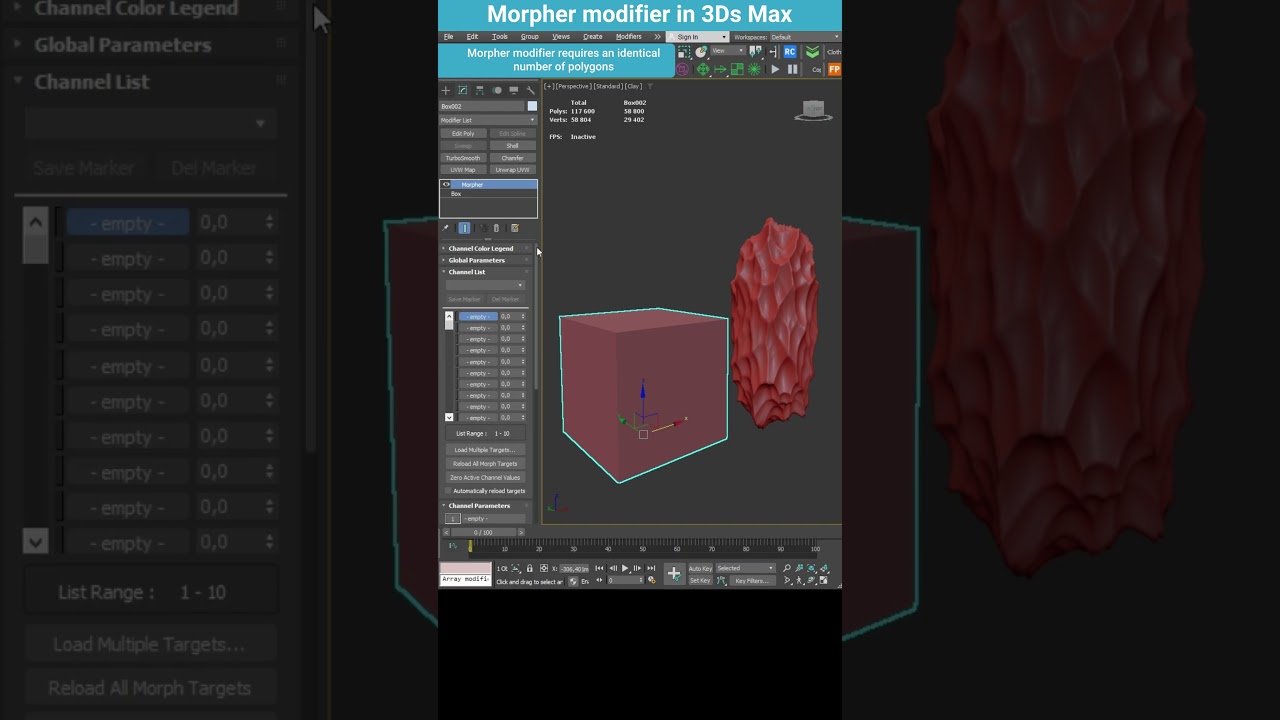Toggle the Set Key button
Screen dimensions: 1280x720
[x=700, y=580]
